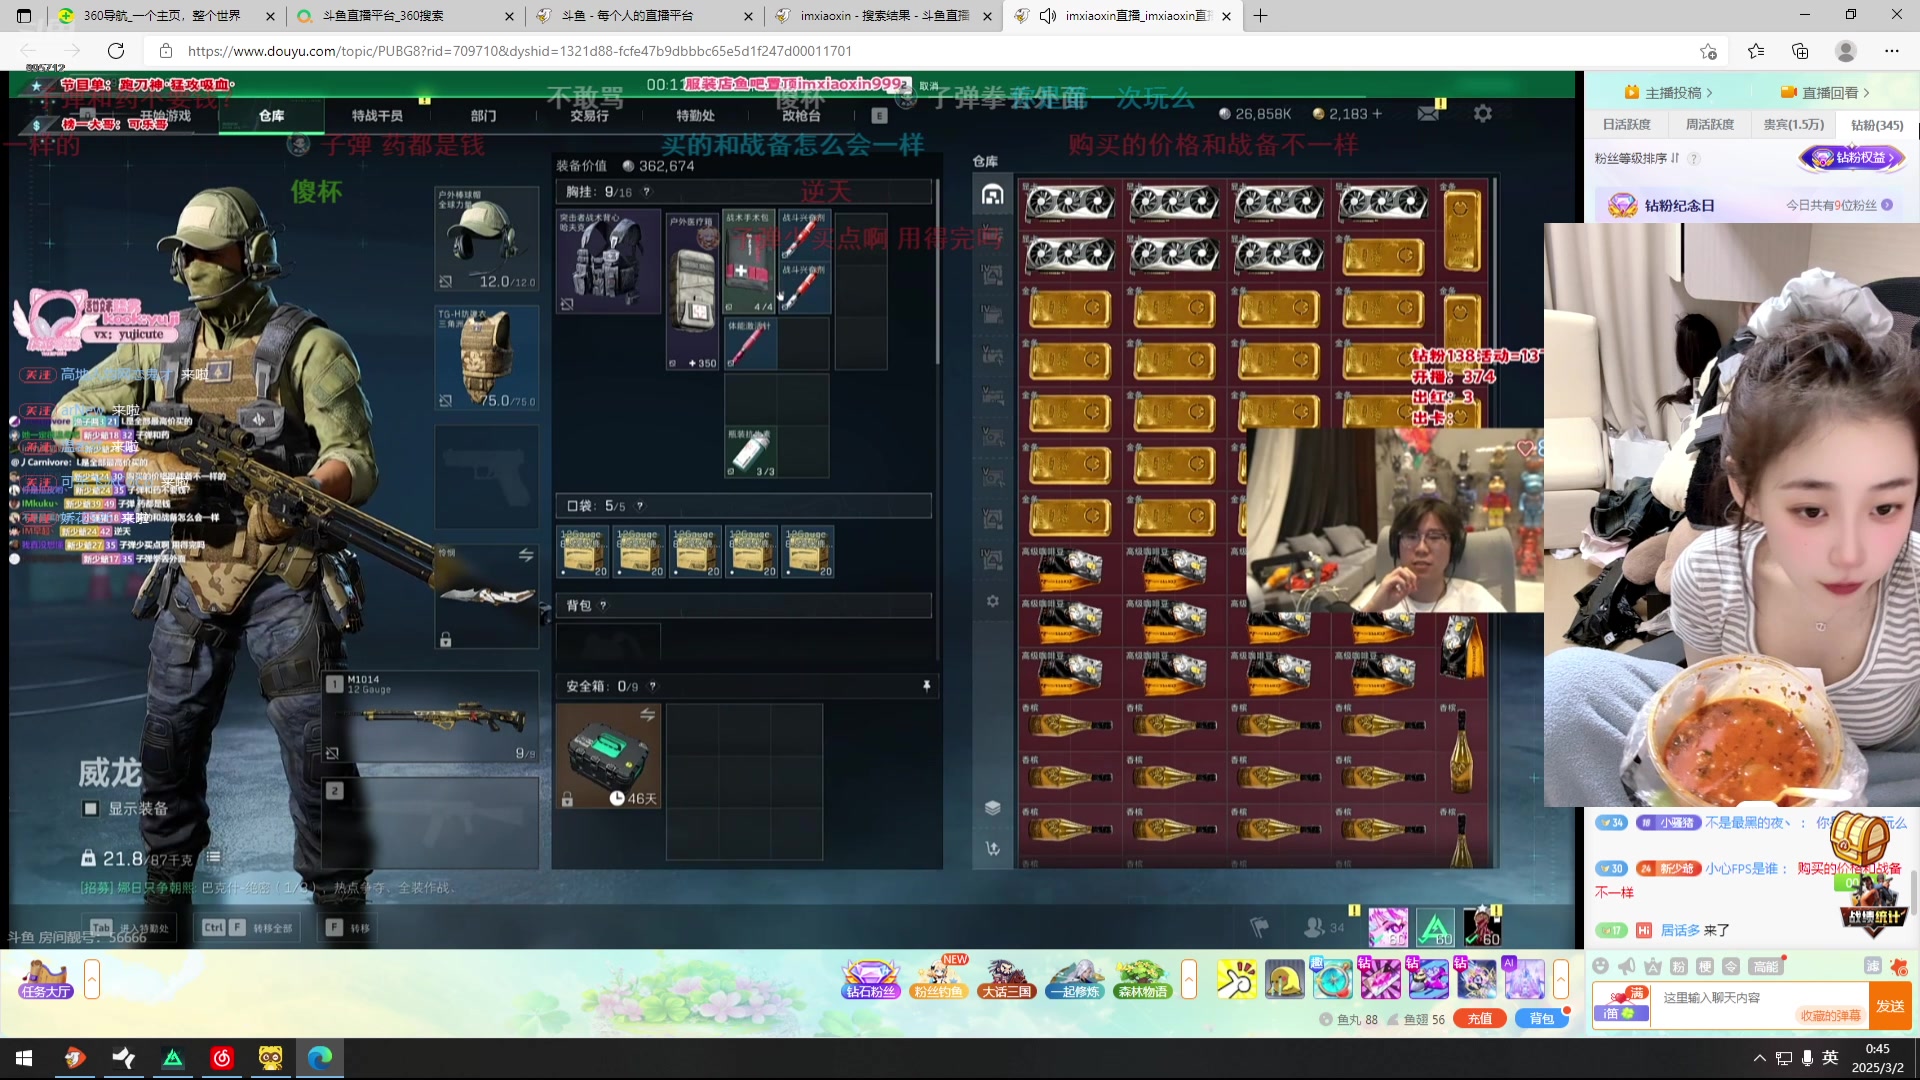Screen dimensions: 1920x1080
Task: Switch to imxiaoxin - 搜索结果 tab
Action: click(x=884, y=16)
